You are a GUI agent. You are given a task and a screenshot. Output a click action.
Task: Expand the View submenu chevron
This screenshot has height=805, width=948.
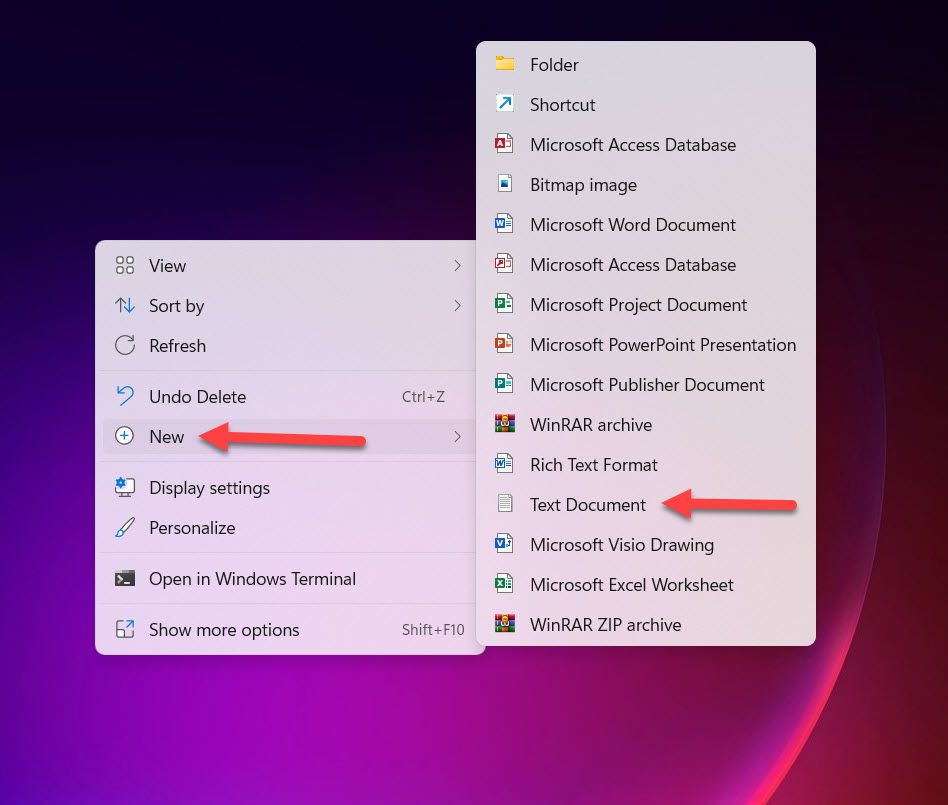click(x=457, y=266)
